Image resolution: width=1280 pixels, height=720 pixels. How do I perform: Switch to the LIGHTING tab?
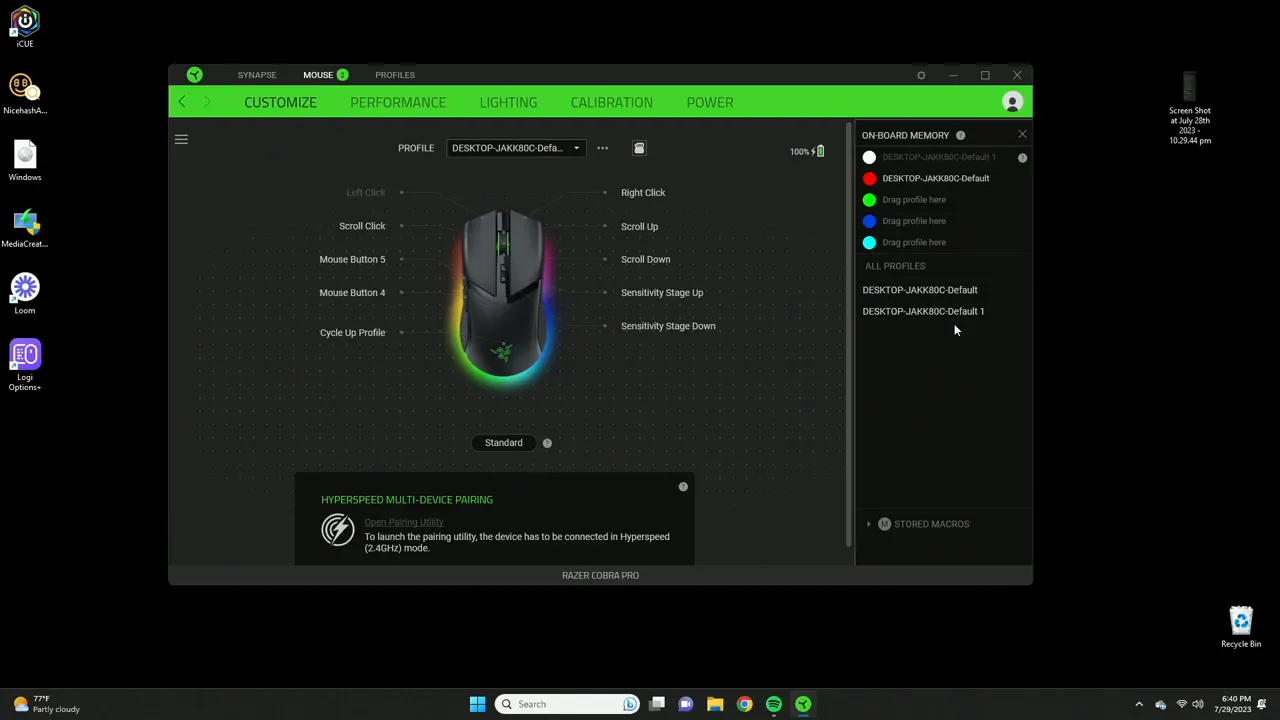click(508, 102)
